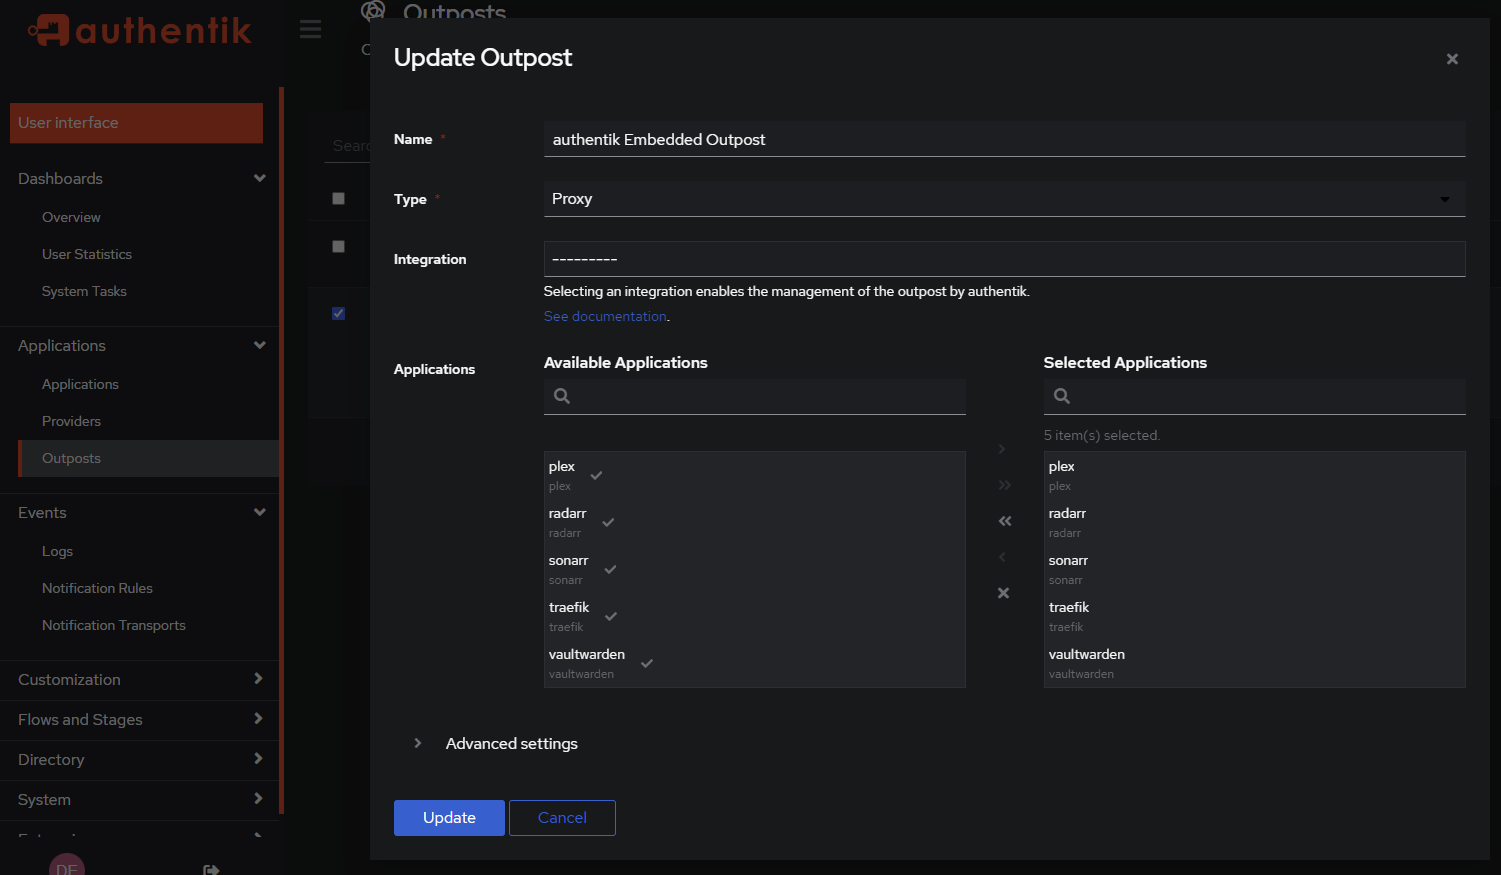The width and height of the screenshot is (1501, 875).
Task: Click the X clear selection icon
Action: [1003, 593]
